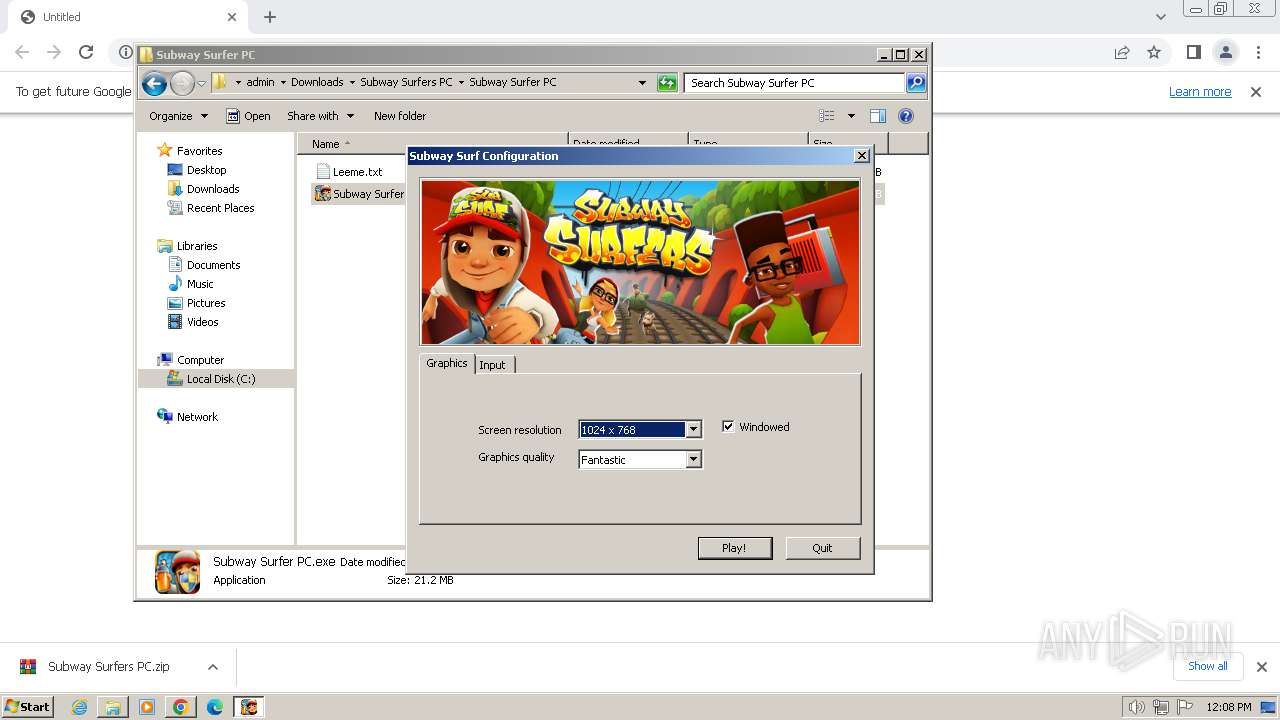Expand the download item options chevron
Viewport: 1280px width, 720px height.
212,667
